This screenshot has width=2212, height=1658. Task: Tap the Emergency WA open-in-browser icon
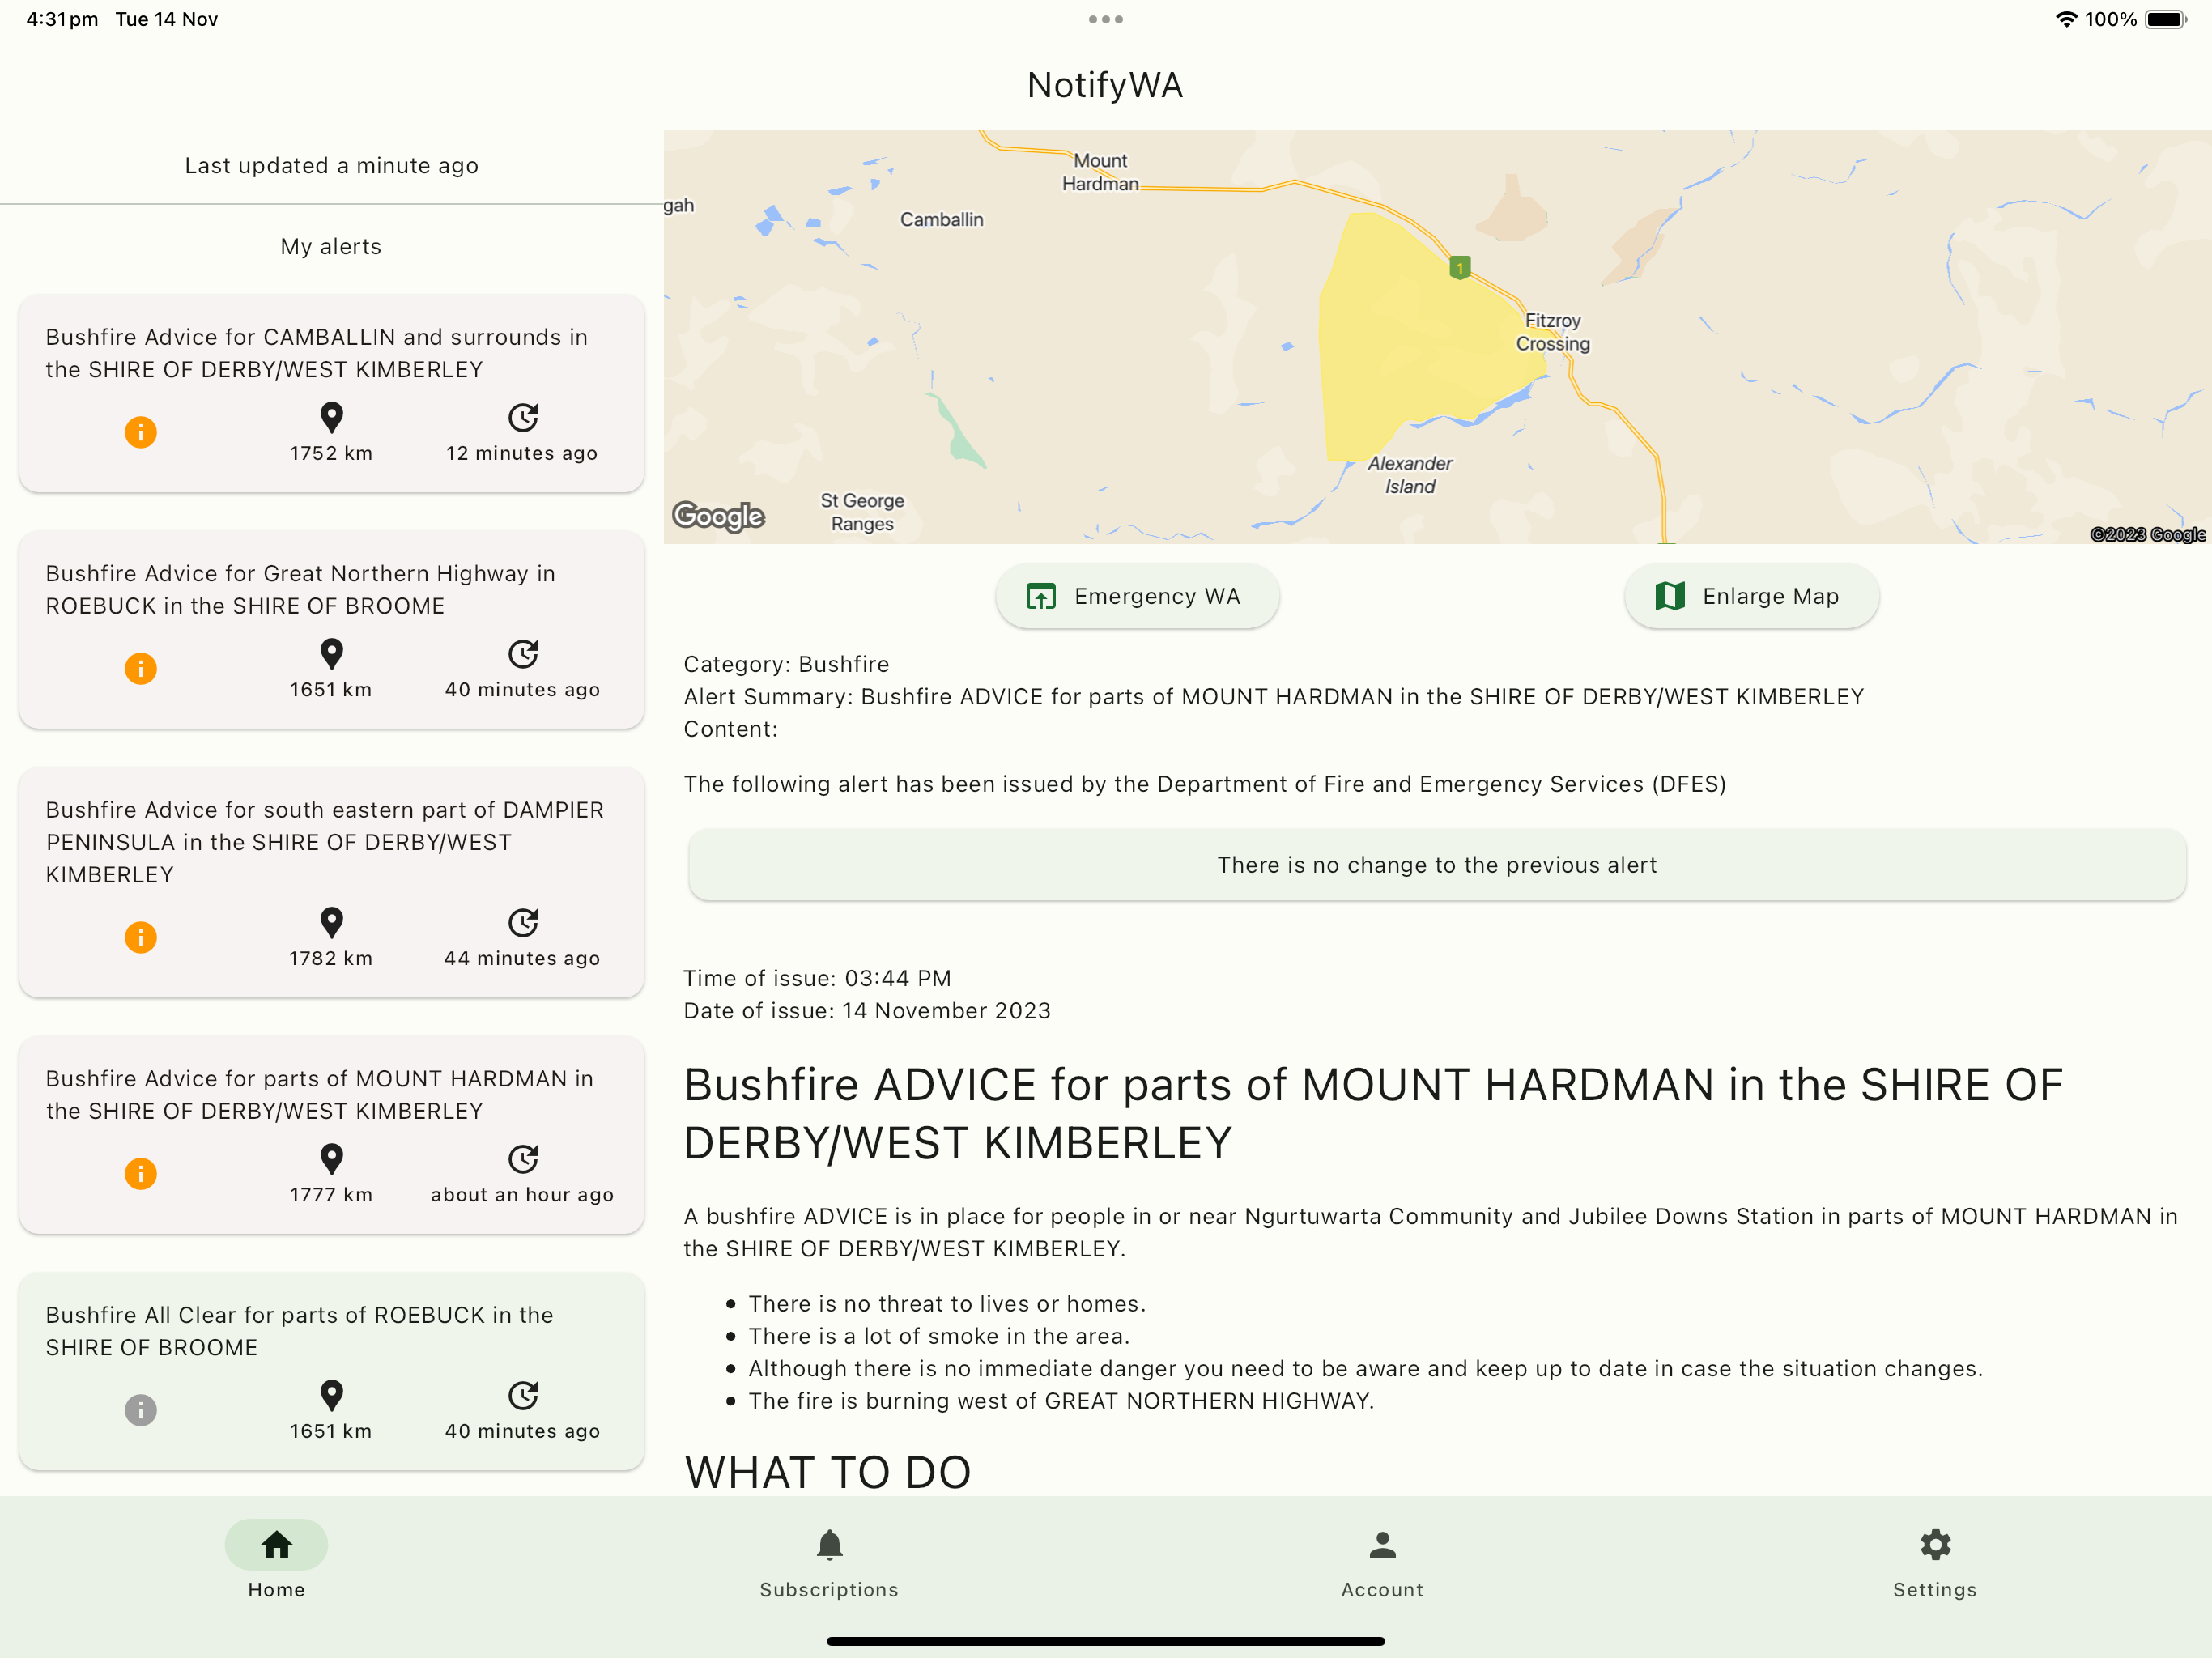coord(1040,596)
